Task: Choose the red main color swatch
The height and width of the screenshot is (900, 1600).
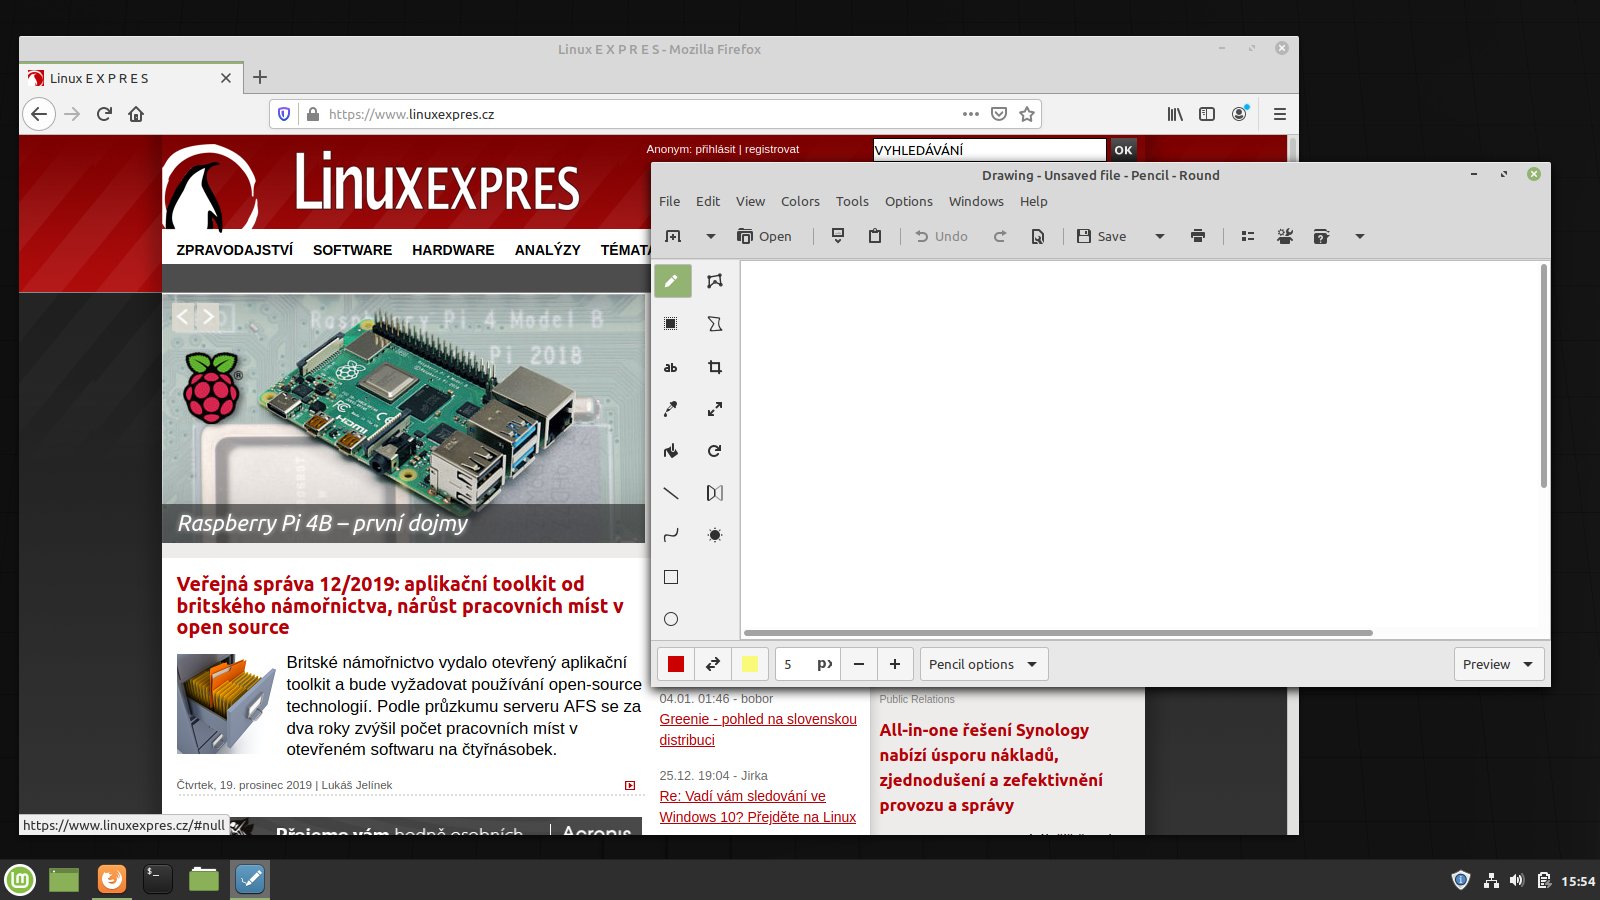Action: (676, 664)
